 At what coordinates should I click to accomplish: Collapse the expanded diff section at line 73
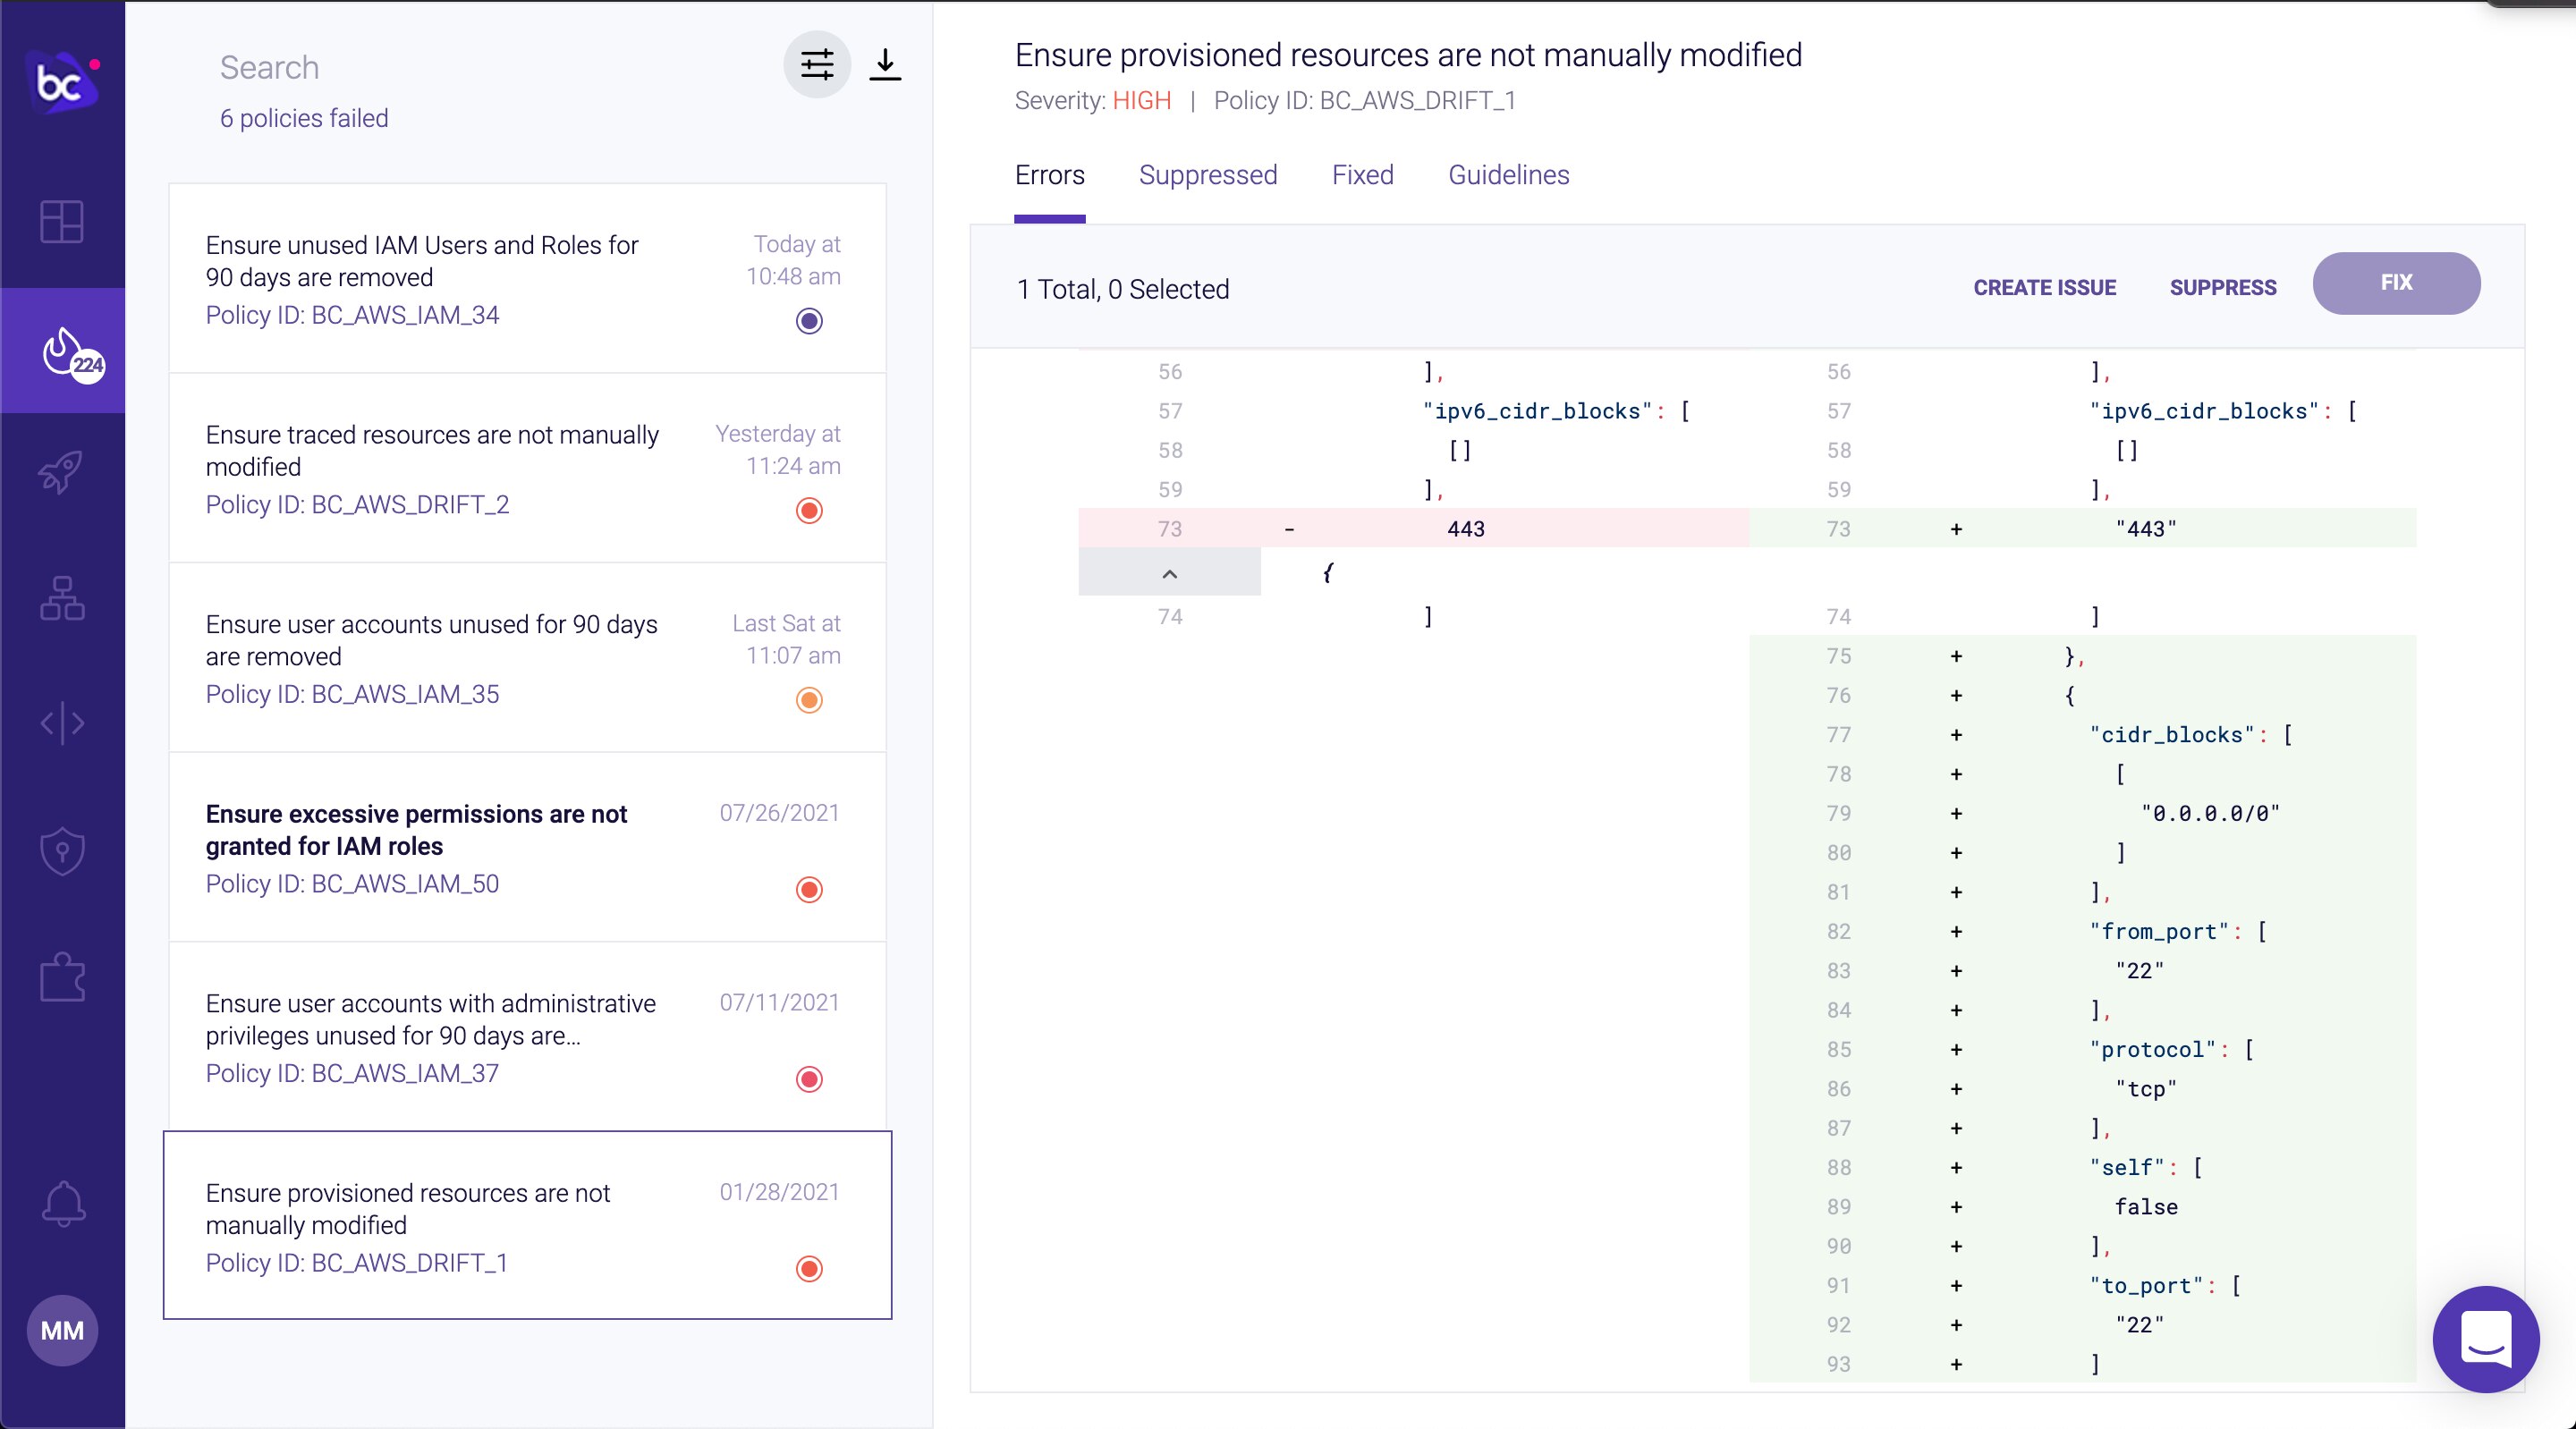click(1168, 573)
